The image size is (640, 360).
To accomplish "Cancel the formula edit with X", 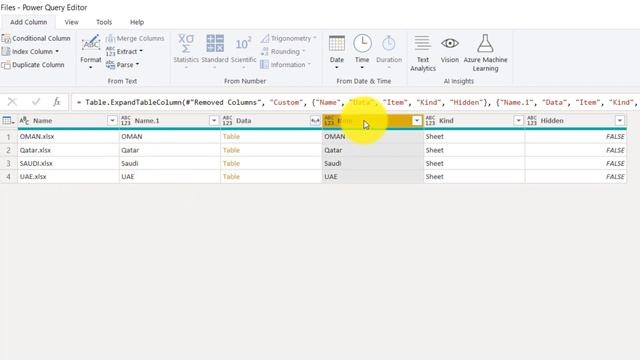I will pos(12,102).
